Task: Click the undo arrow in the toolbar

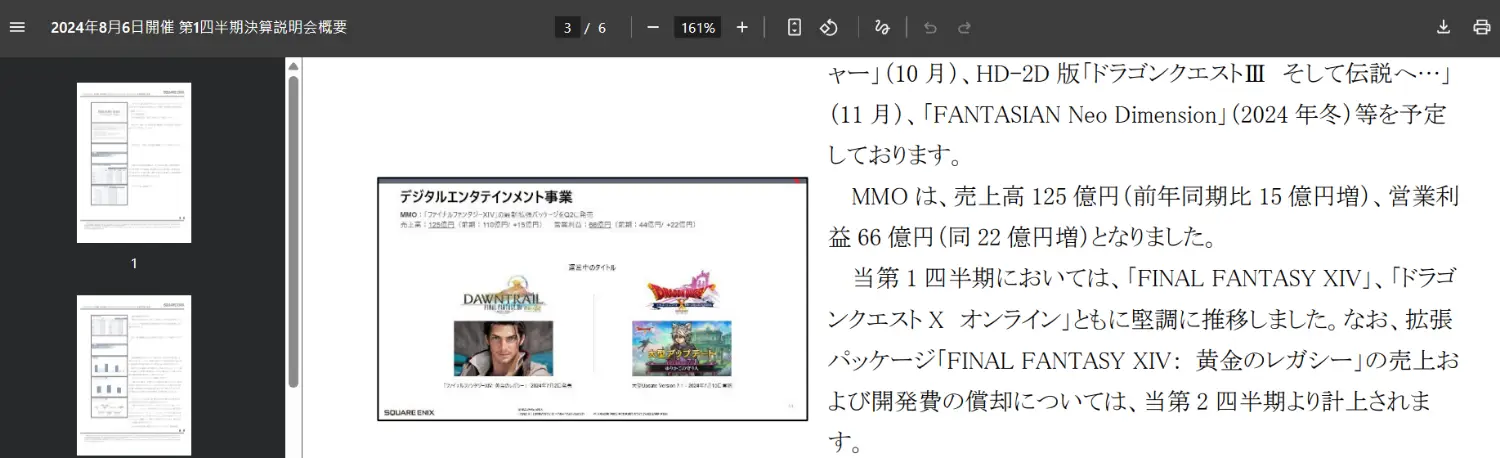Action: [x=930, y=28]
